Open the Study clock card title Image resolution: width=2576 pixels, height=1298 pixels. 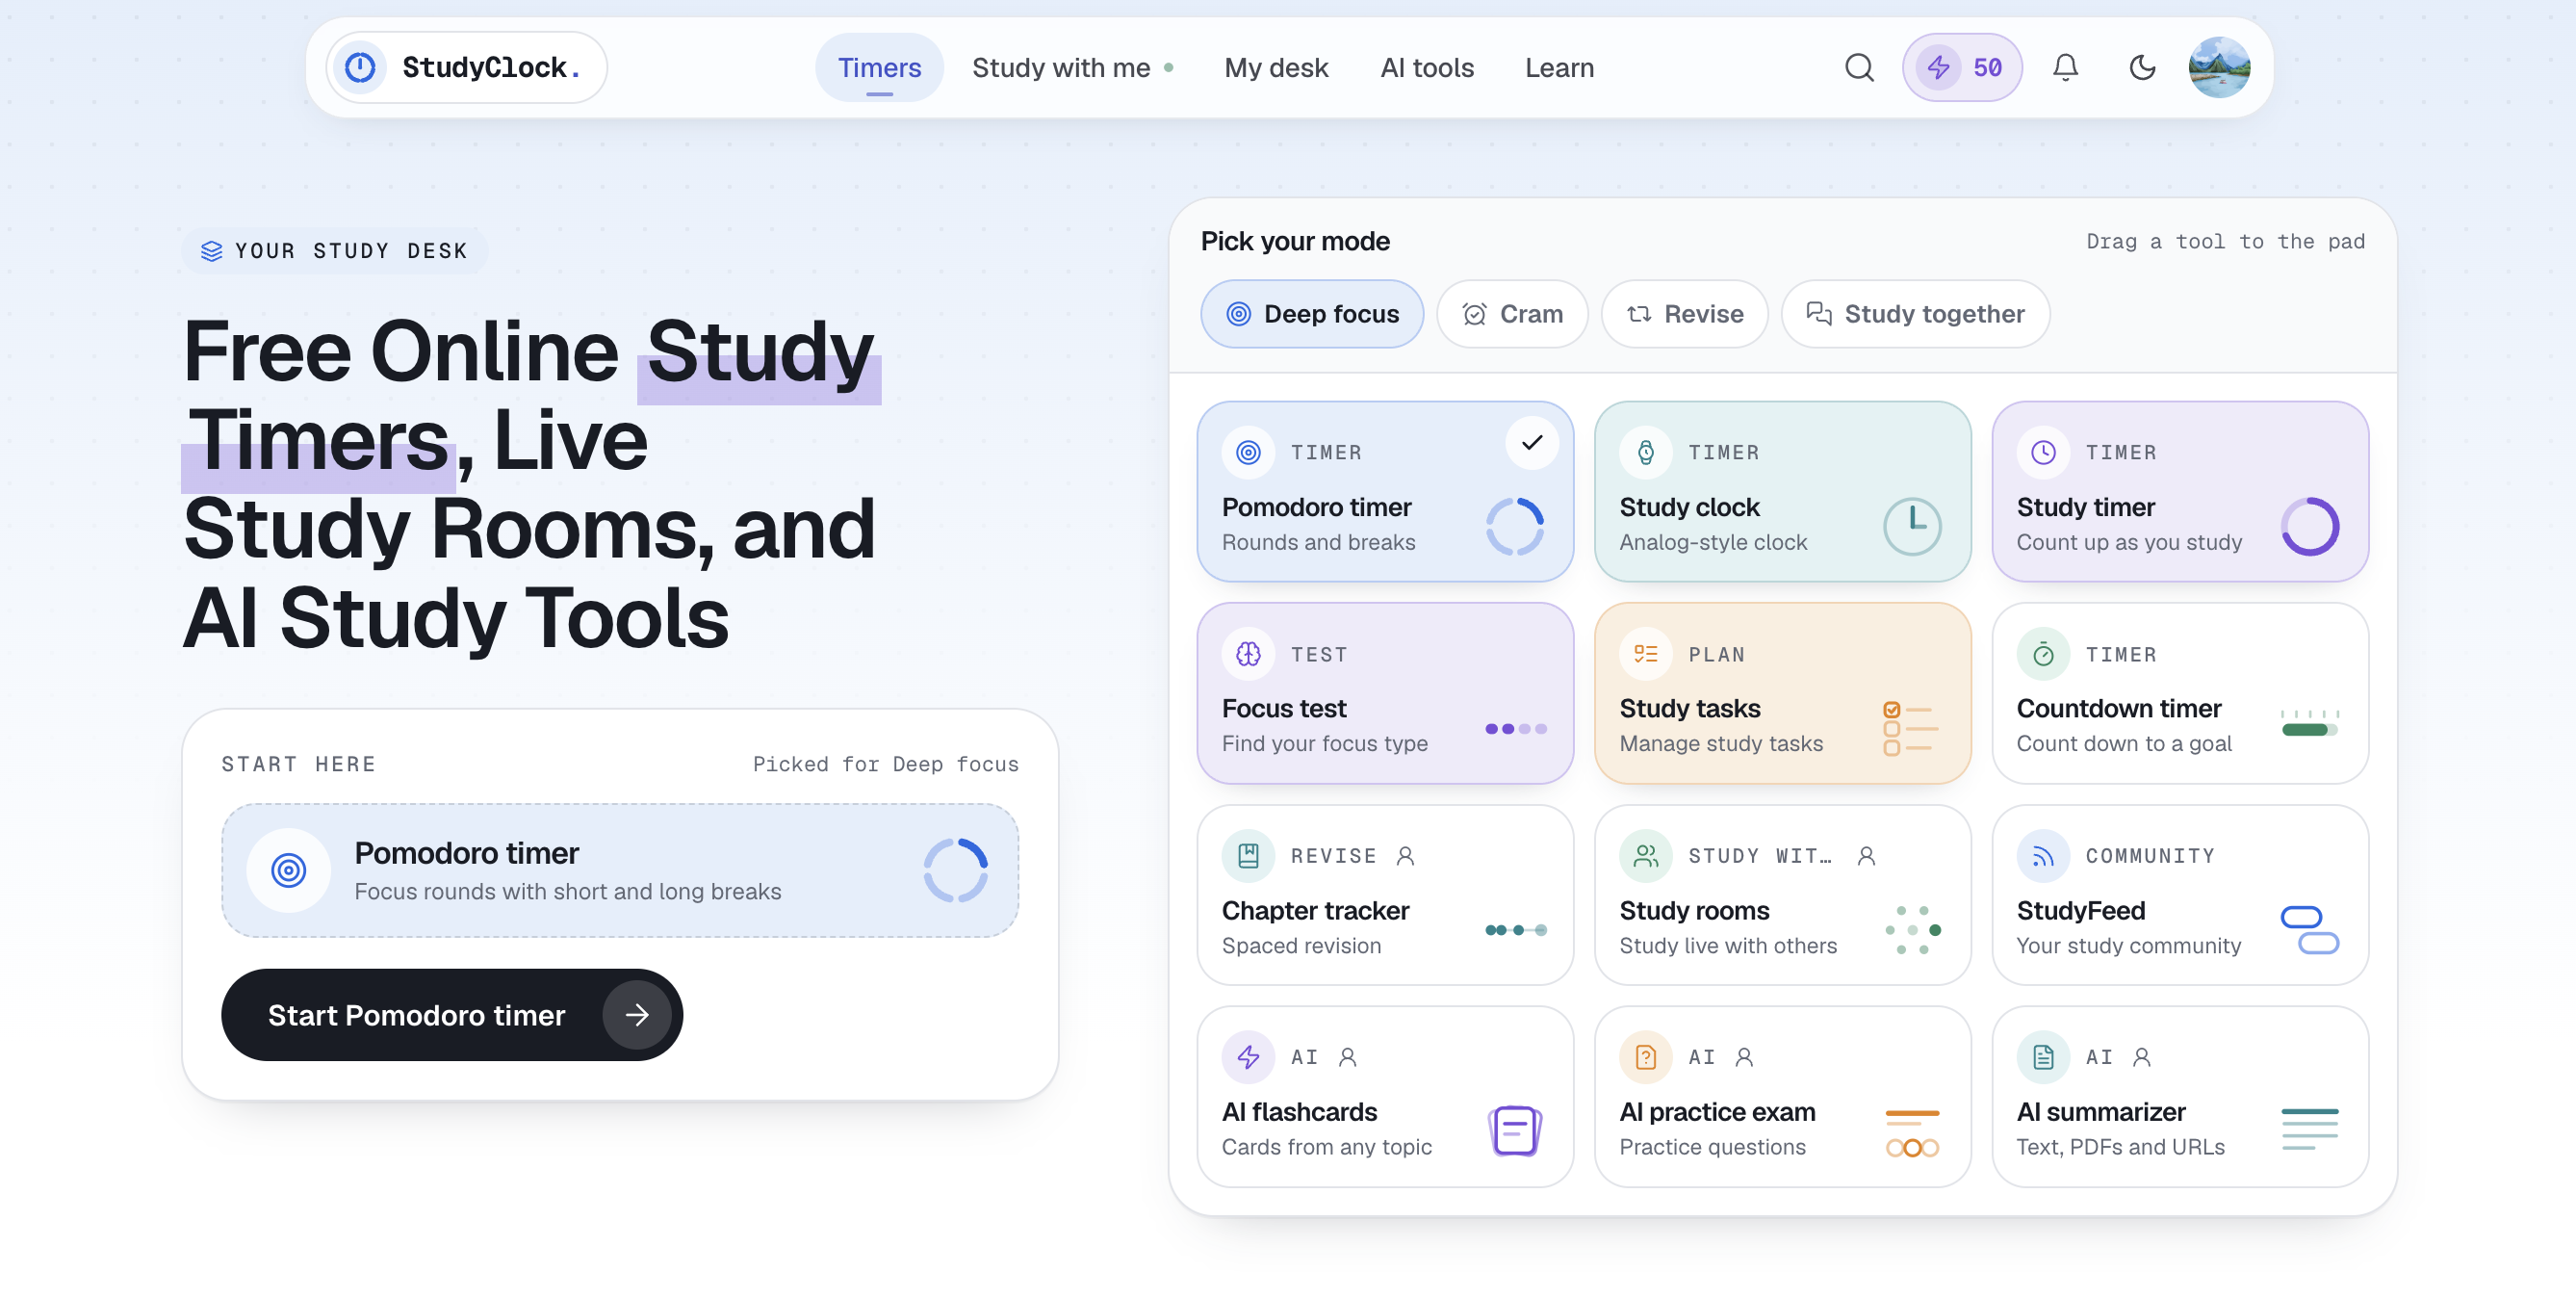click(1689, 507)
